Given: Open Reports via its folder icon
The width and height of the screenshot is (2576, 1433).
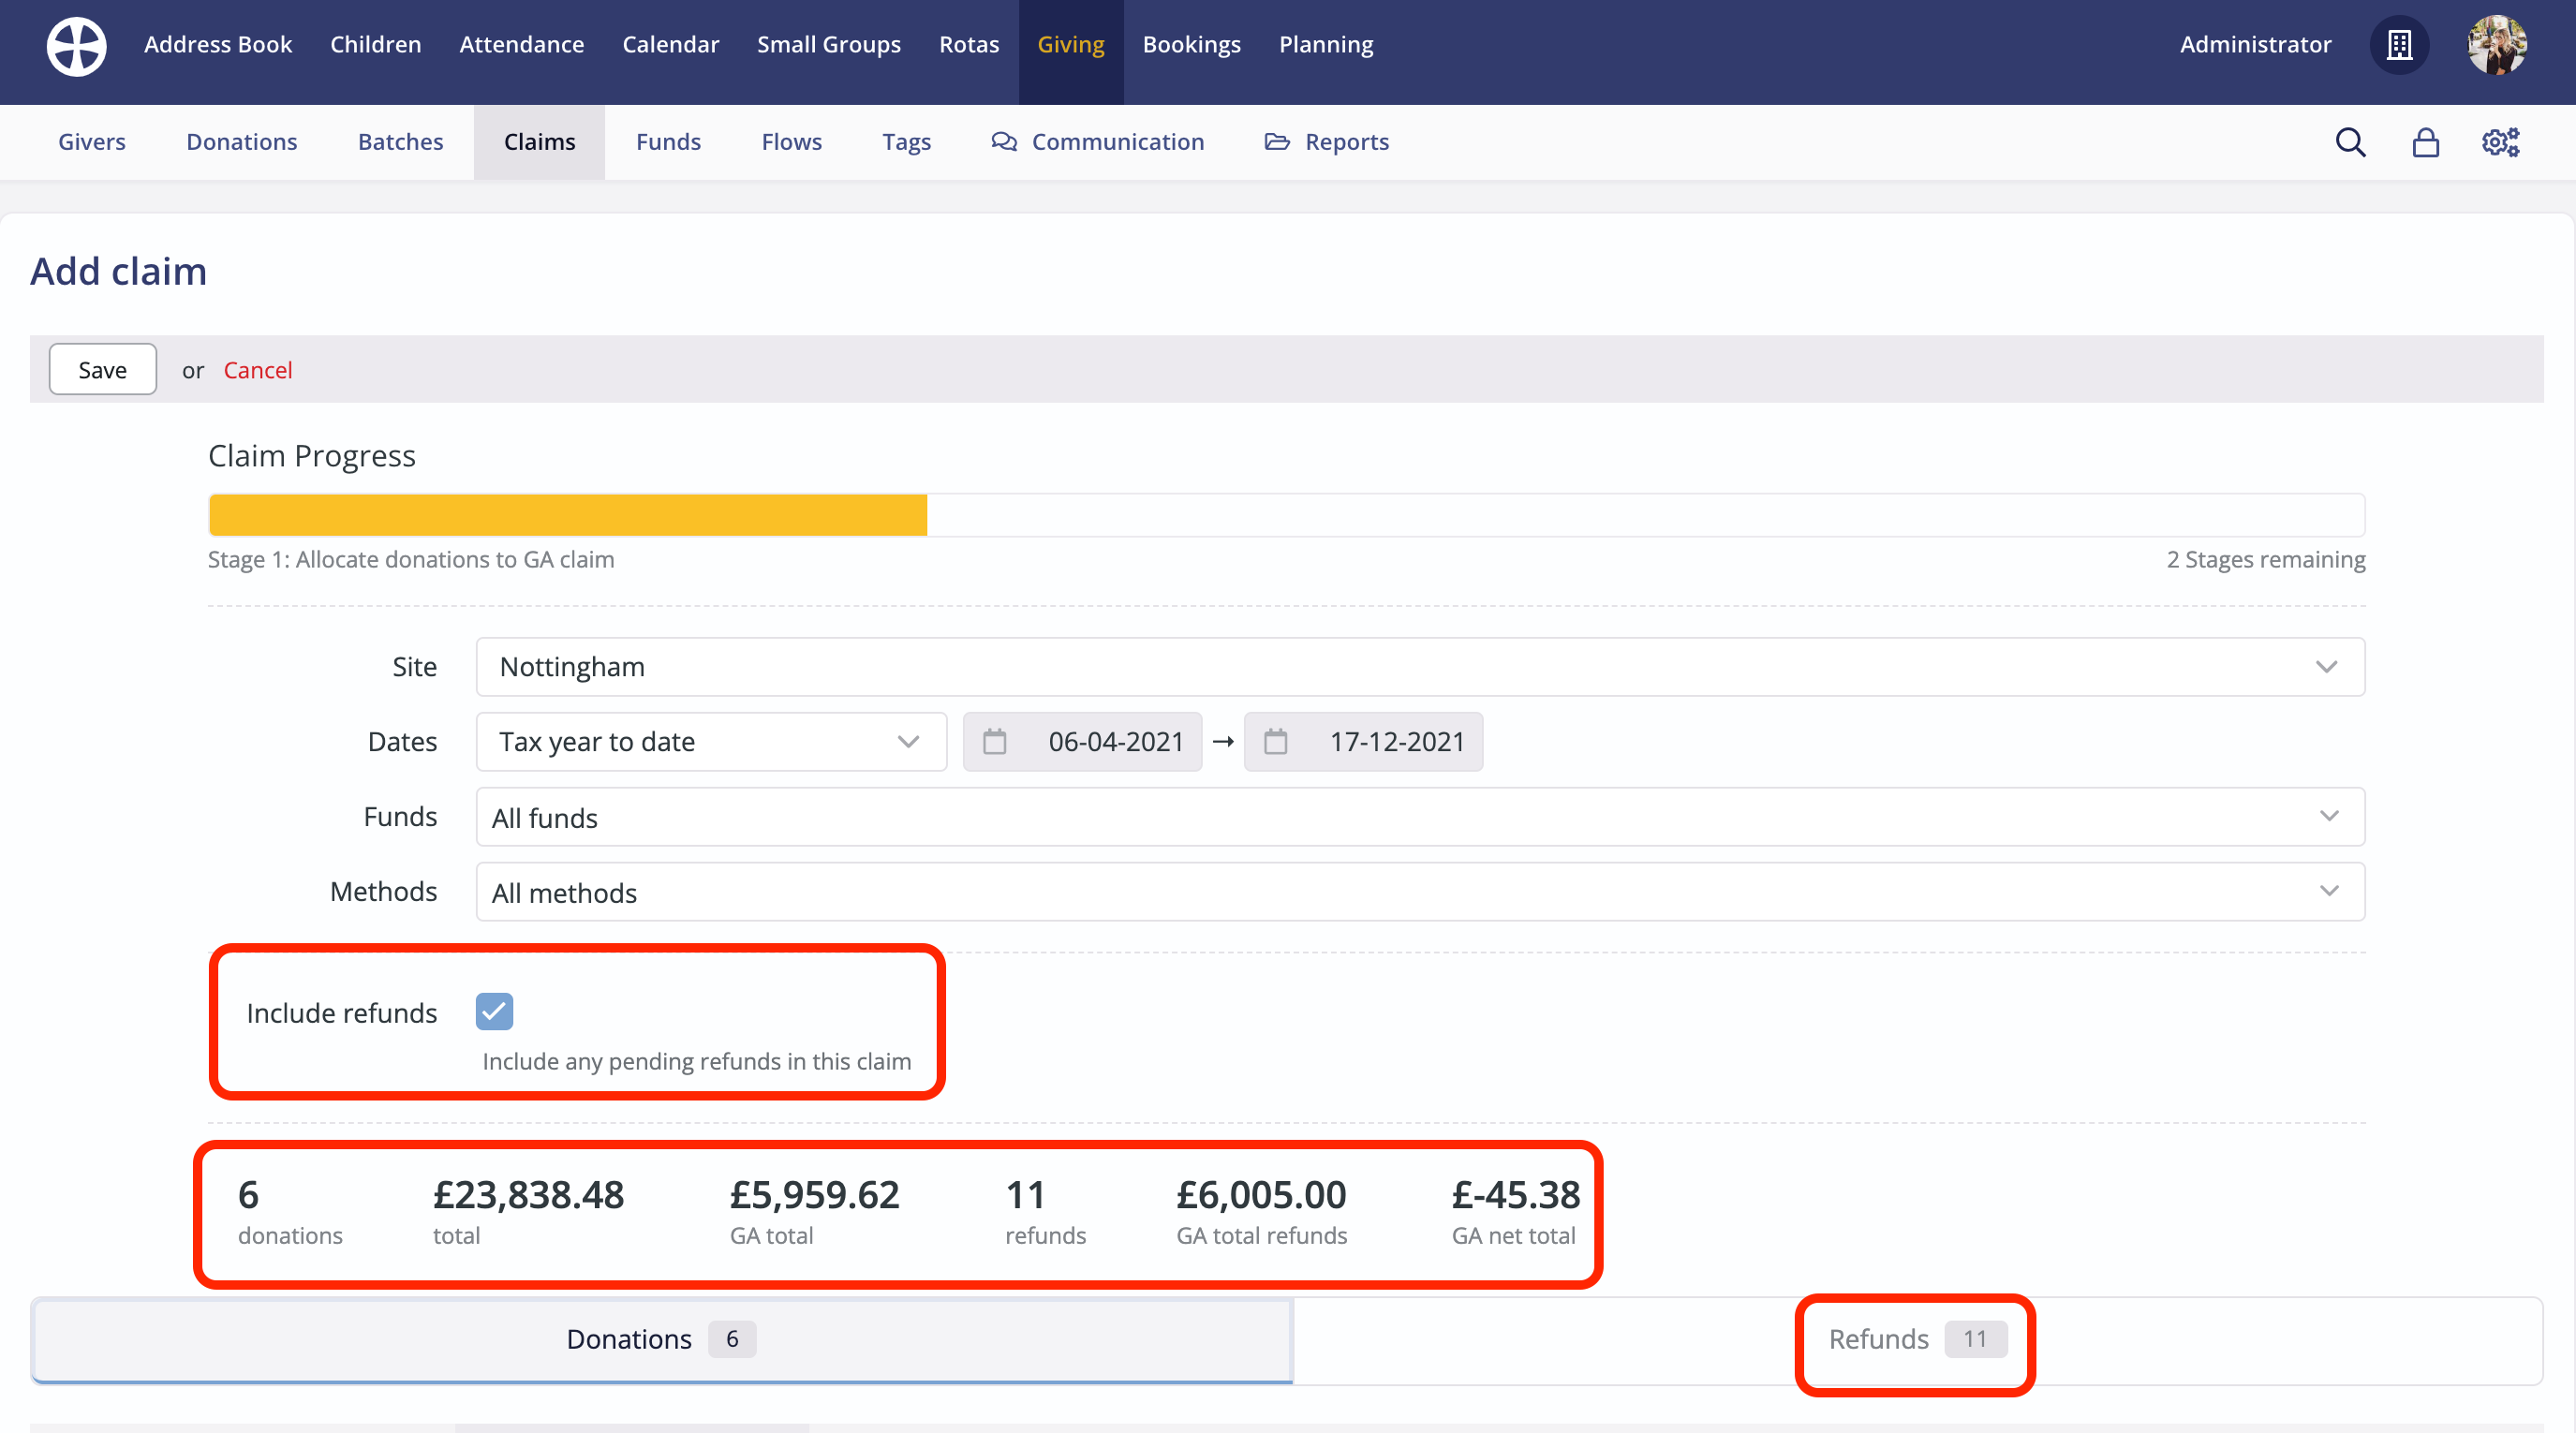Looking at the screenshot, I should pyautogui.click(x=1277, y=142).
